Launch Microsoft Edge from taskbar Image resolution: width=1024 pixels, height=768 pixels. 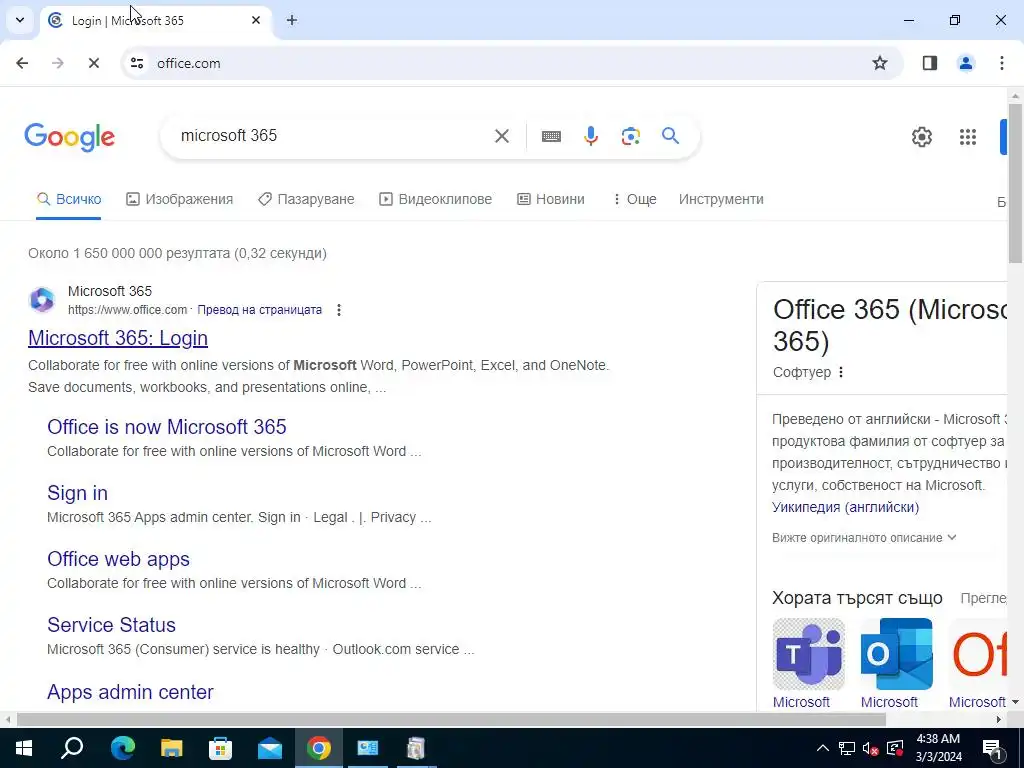point(122,748)
